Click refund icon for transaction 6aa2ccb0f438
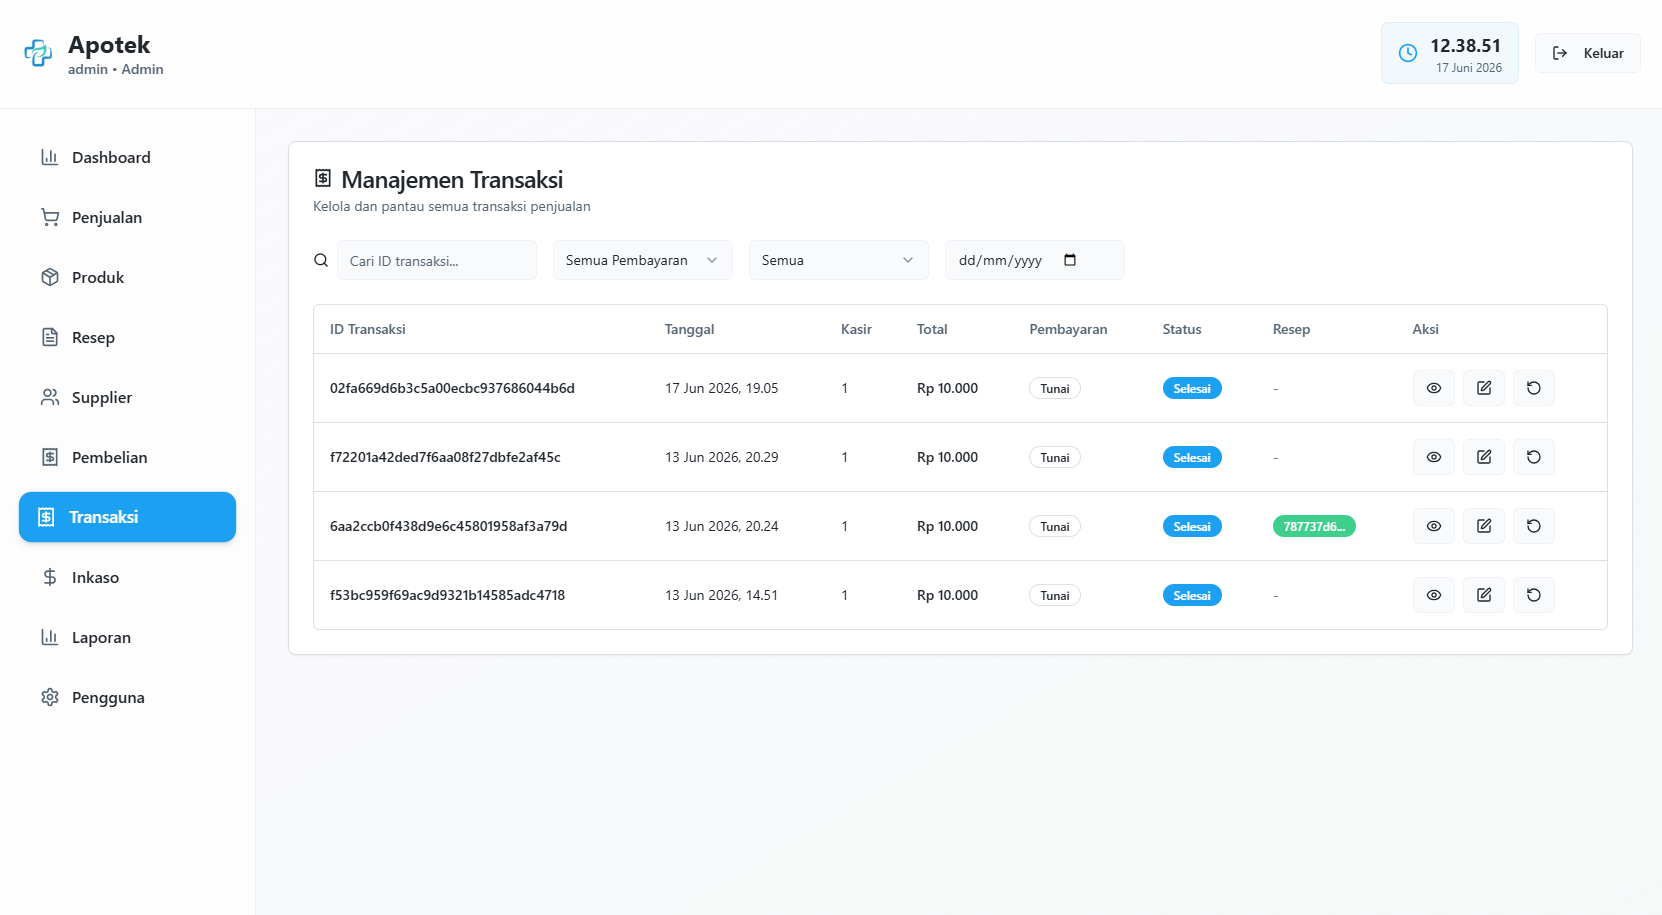Screen dimensions: 1662x915 [x=1534, y=526]
